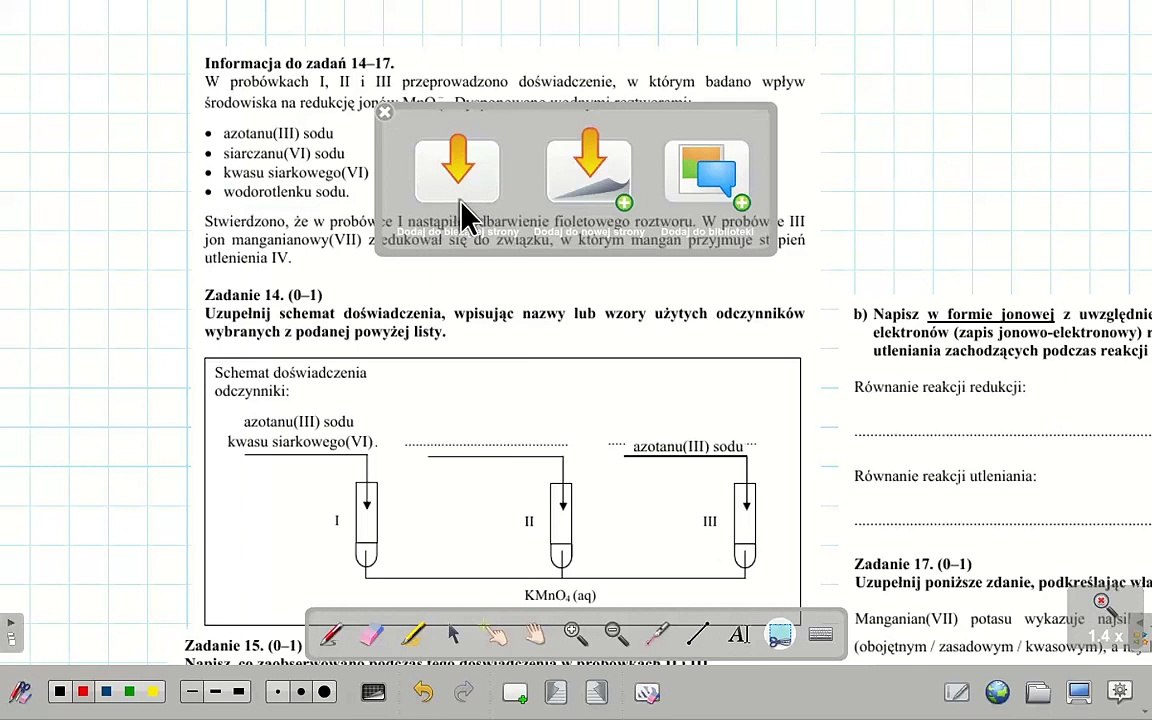Set medium line width

point(215,691)
